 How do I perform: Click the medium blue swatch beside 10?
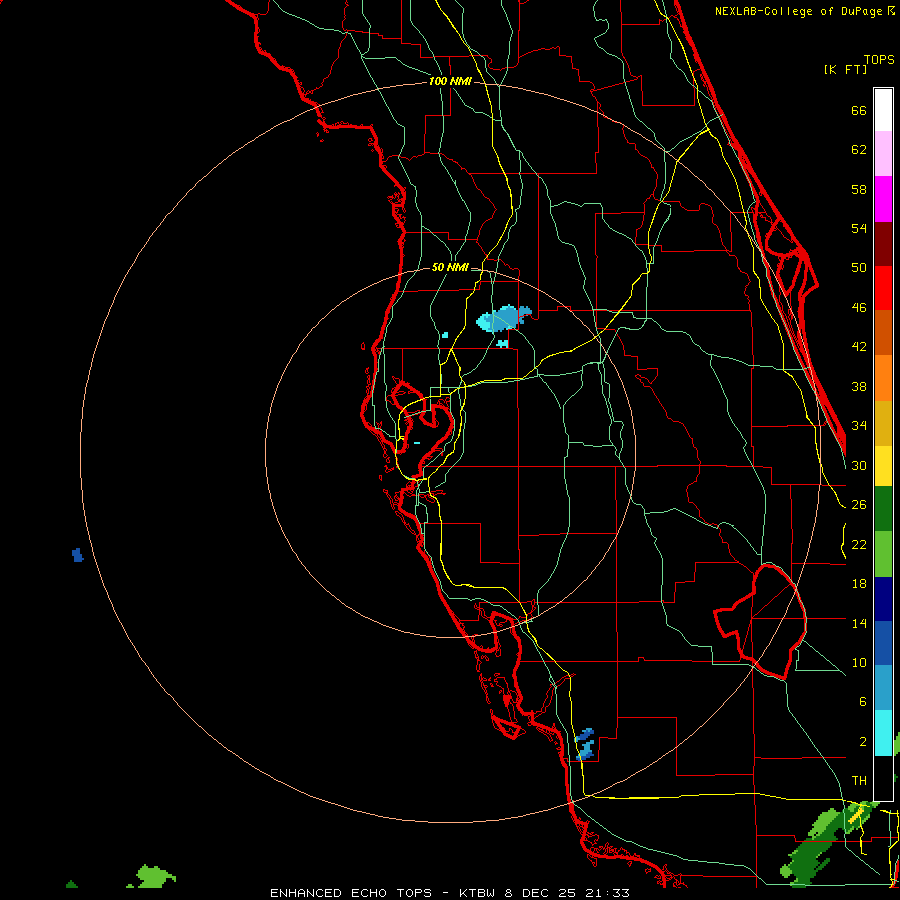pyautogui.click(x=883, y=643)
